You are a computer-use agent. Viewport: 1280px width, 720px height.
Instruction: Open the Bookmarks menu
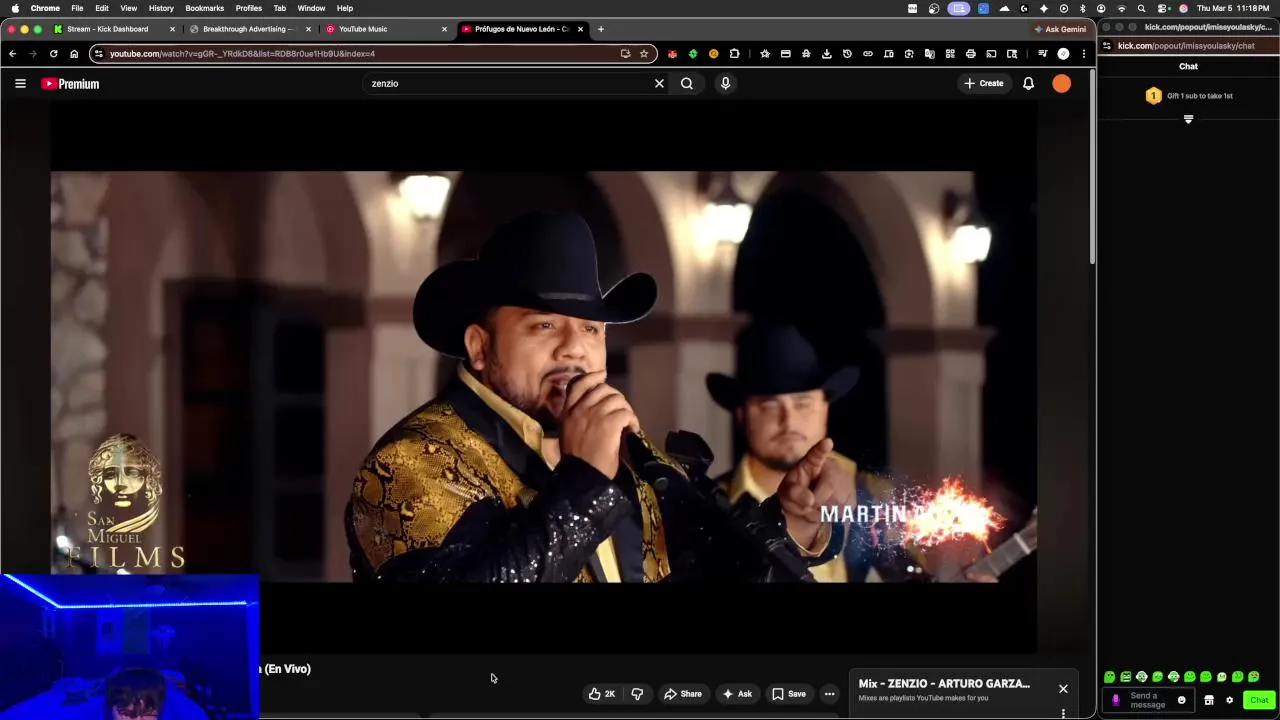coord(204,8)
